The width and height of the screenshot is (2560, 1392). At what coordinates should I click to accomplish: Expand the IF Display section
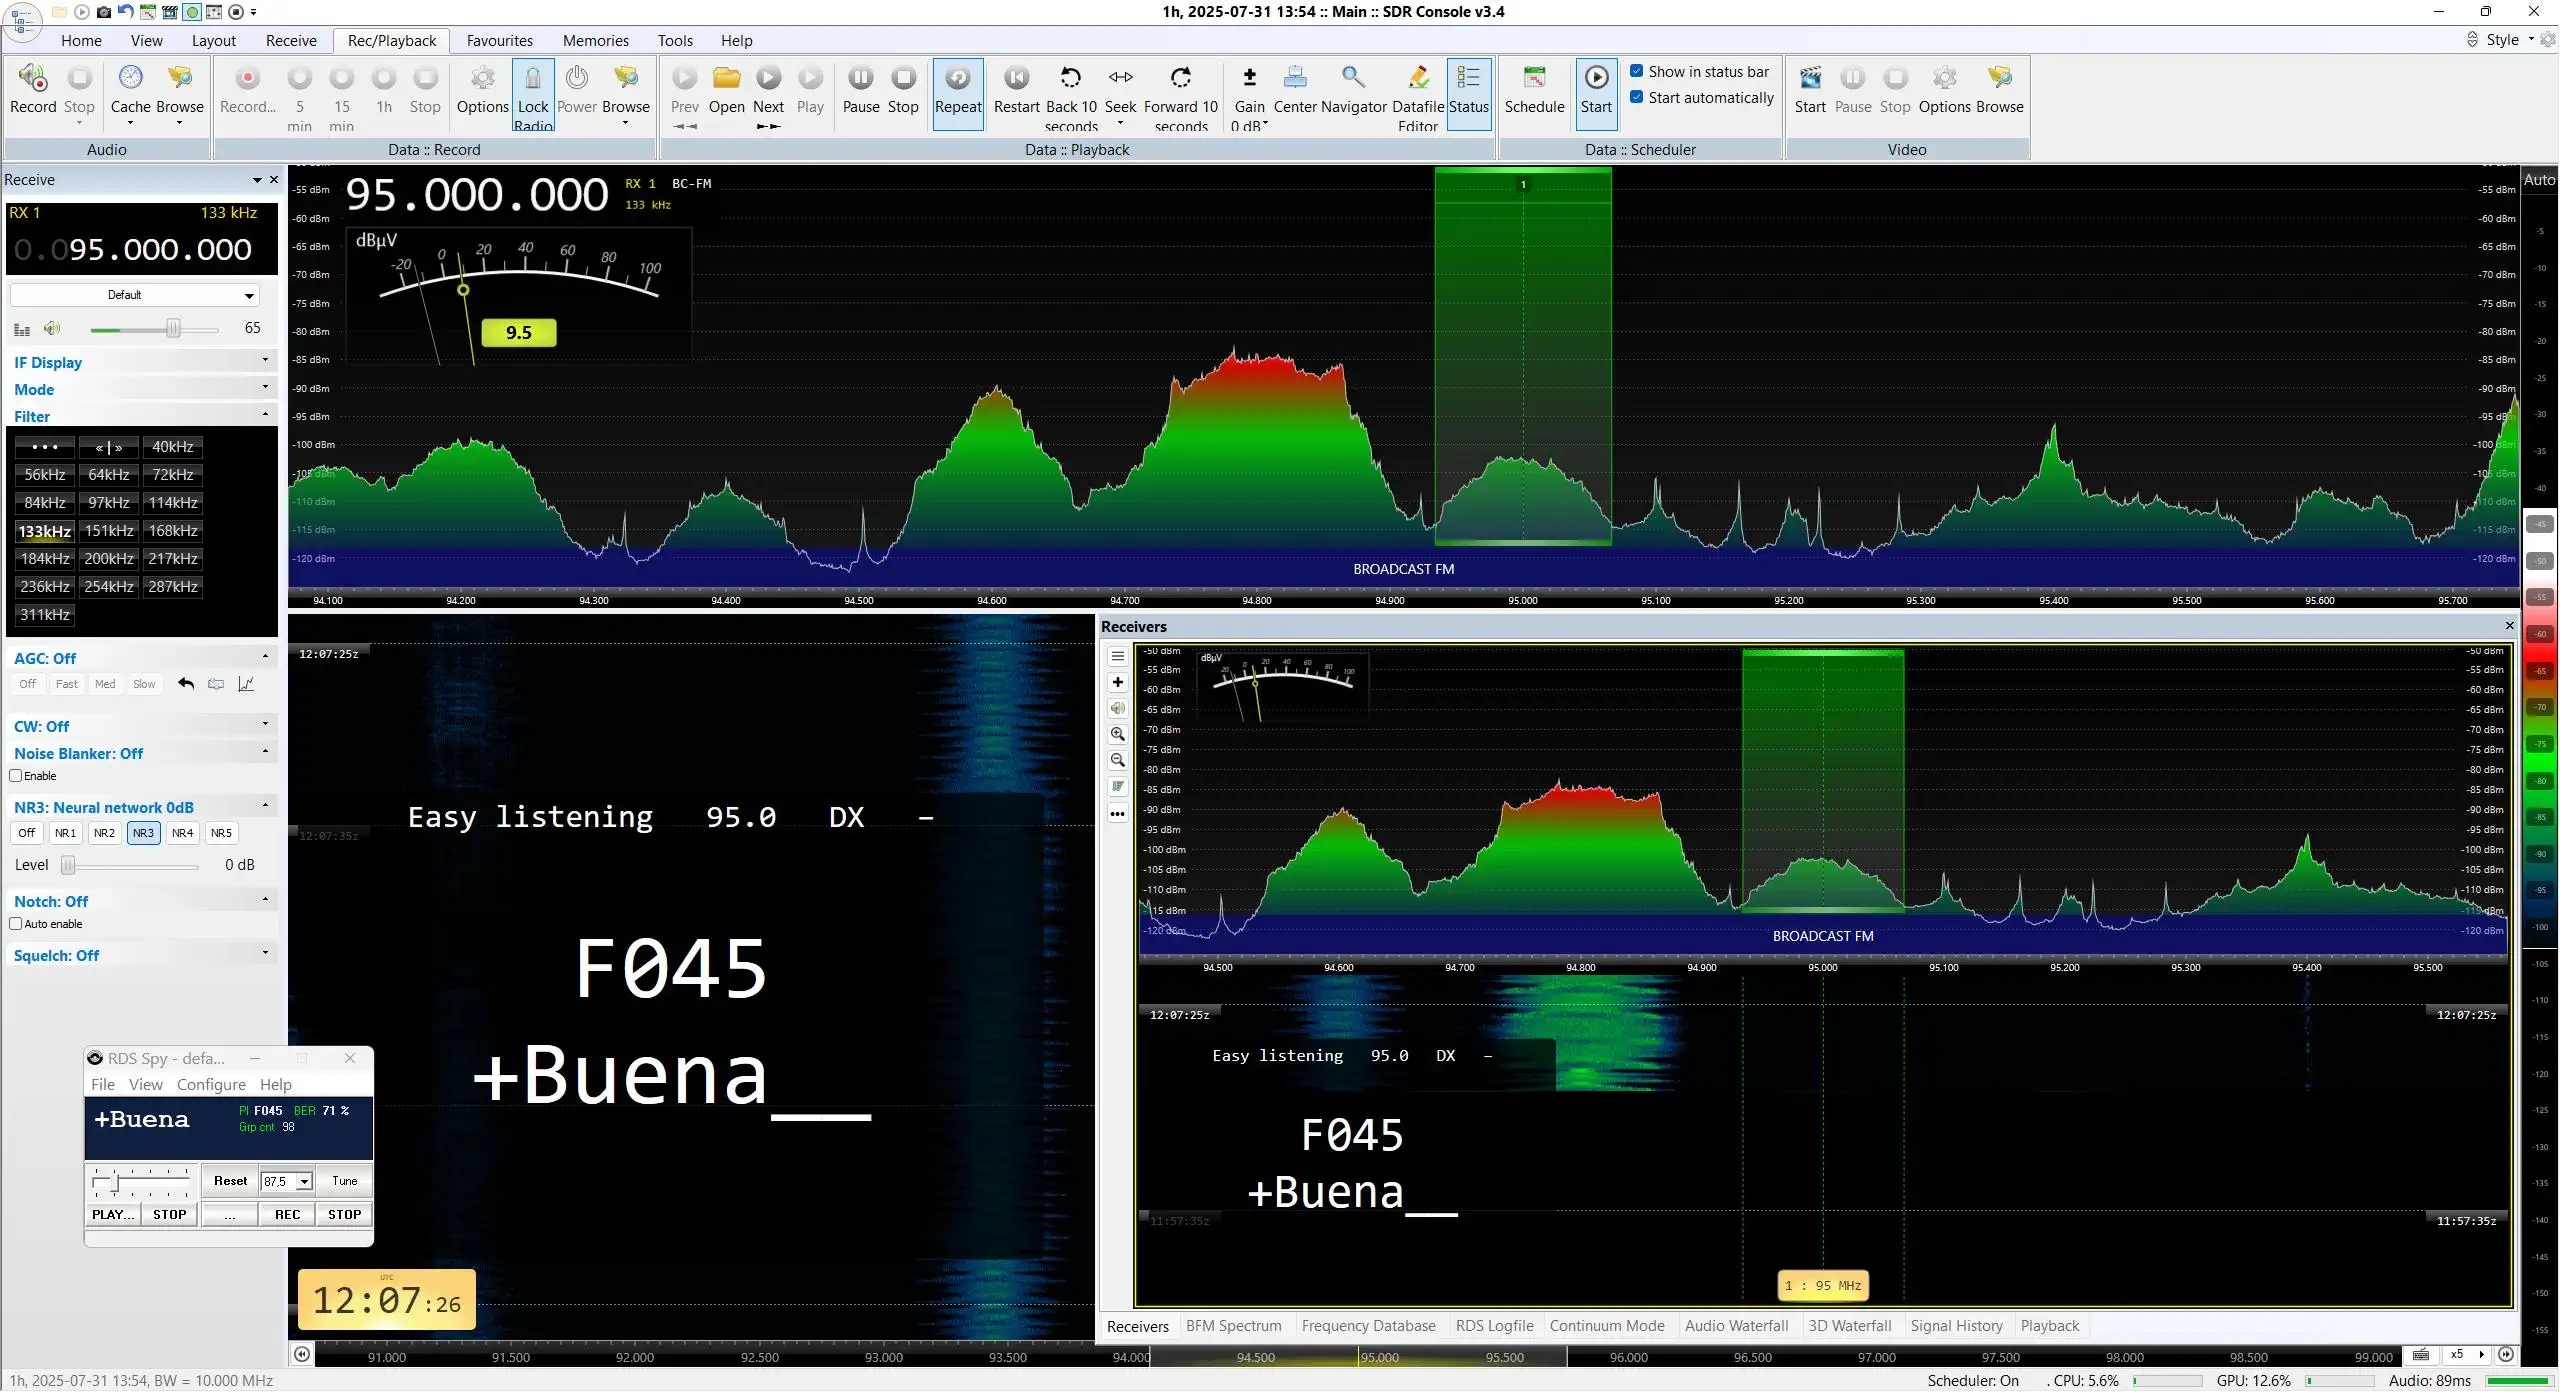coord(140,362)
